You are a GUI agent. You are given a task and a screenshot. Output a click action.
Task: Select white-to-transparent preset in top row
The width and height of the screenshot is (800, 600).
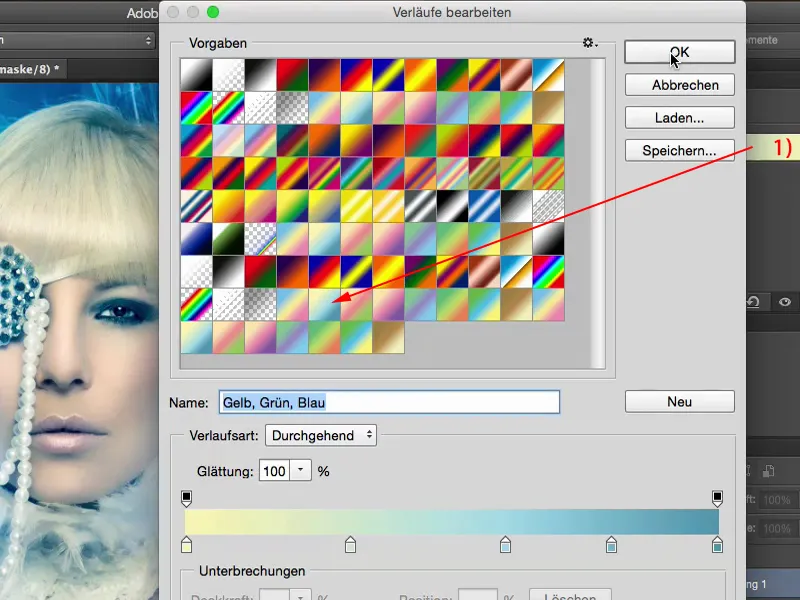pyautogui.click(x=228, y=75)
